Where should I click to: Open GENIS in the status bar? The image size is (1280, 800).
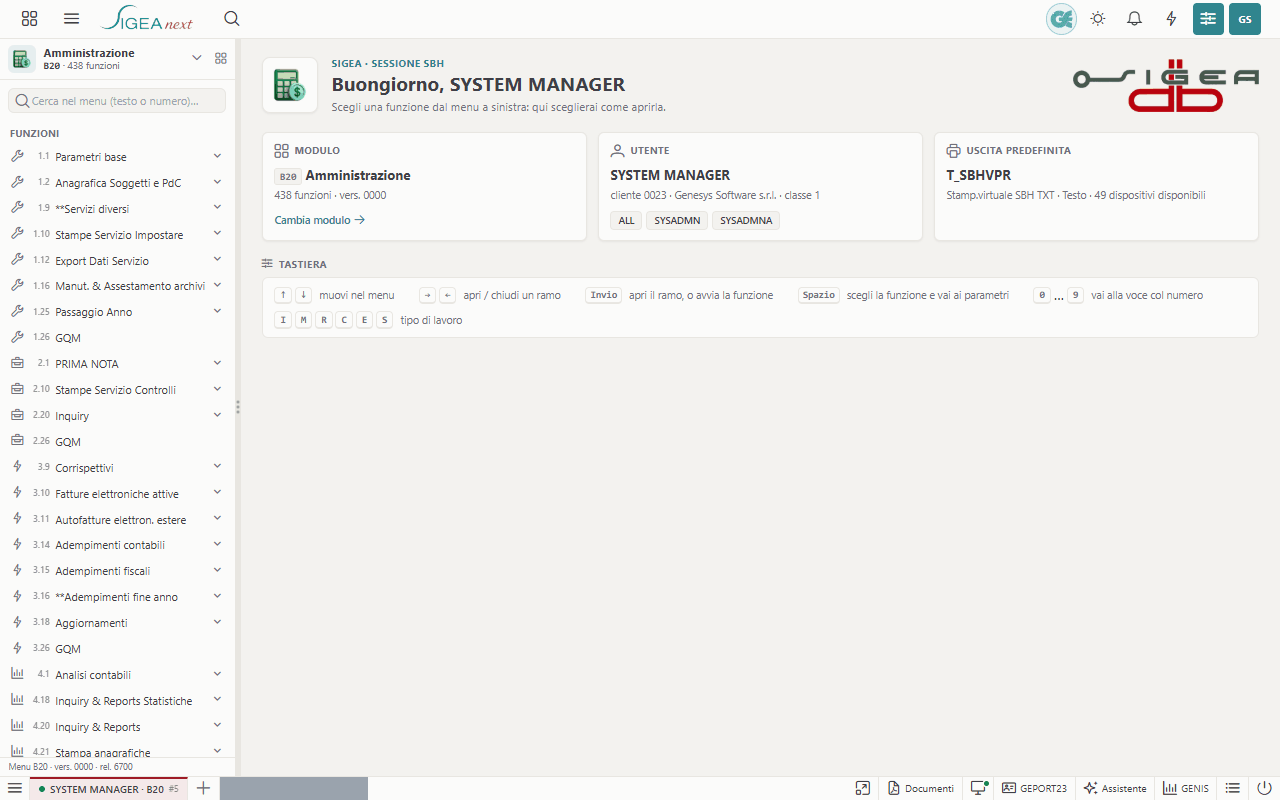coord(1186,789)
